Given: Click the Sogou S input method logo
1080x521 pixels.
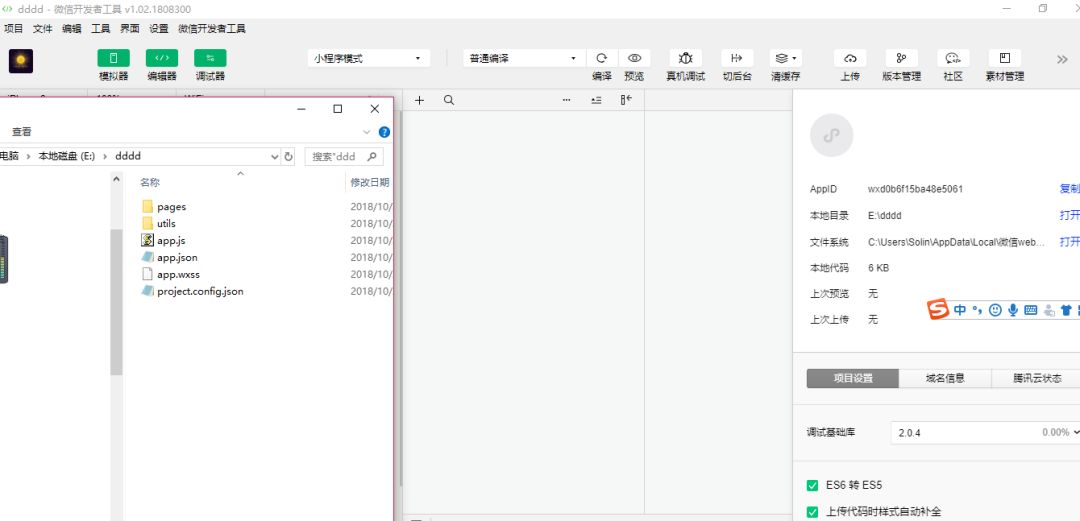Looking at the screenshot, I should pos(937,309).
